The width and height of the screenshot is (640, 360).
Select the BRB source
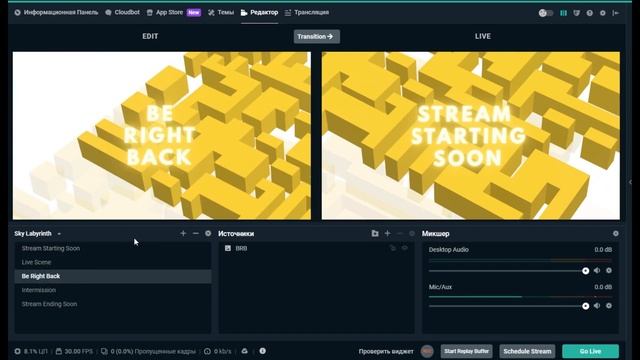tap(316, 248)
